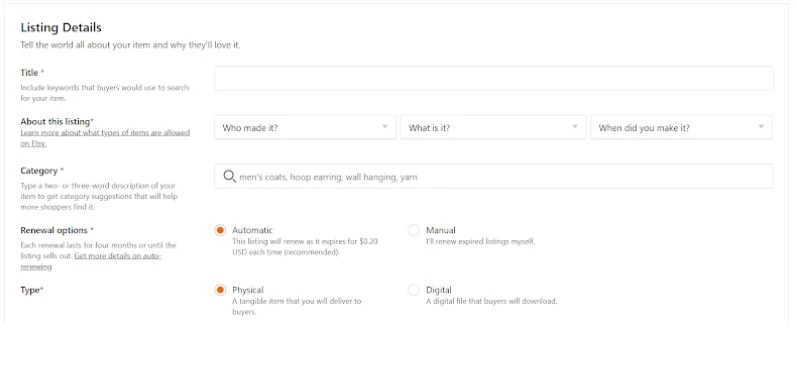
Task: Open the When did you make it? dropdown
Action: pyautogui.click(x=681, y=127)
